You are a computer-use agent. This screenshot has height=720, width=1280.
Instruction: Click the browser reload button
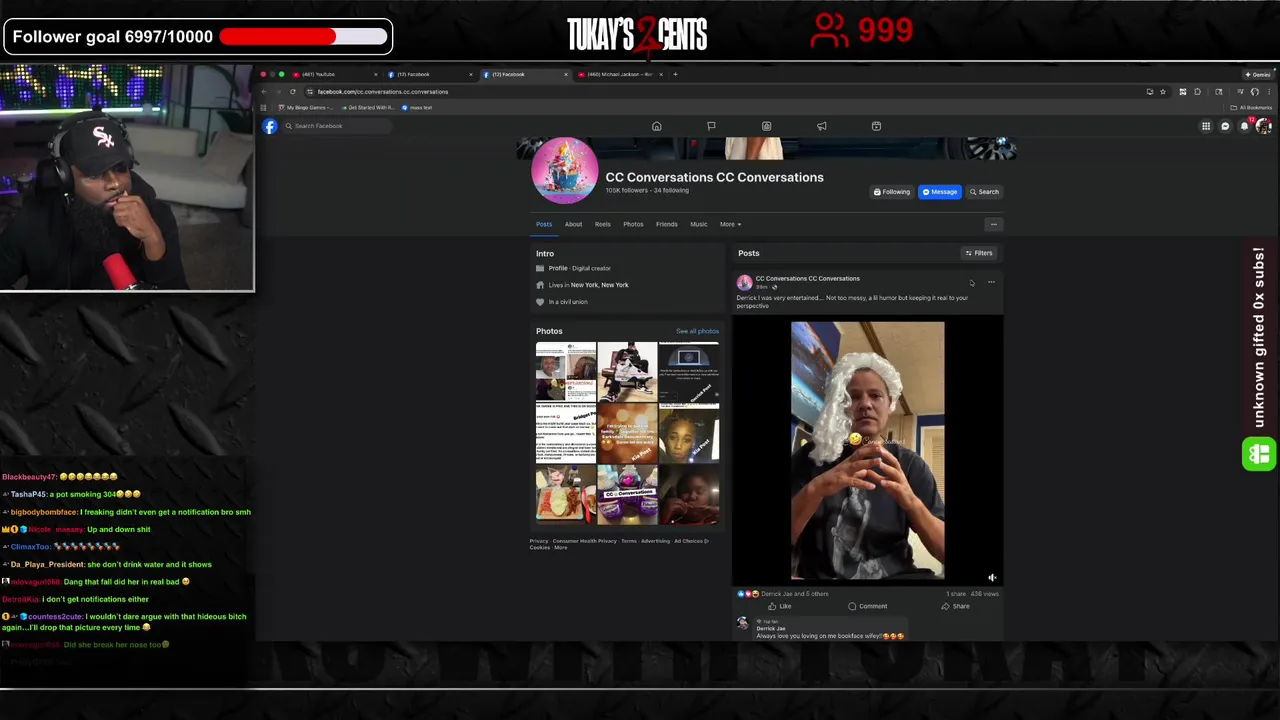pyautogui.click(x=293, y=92)
